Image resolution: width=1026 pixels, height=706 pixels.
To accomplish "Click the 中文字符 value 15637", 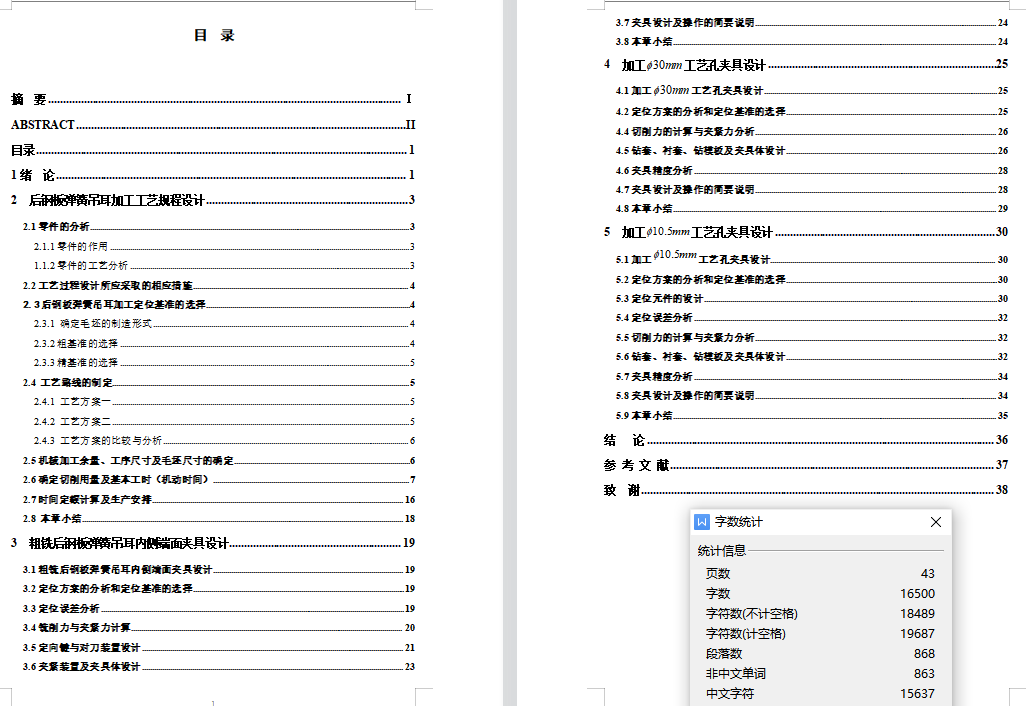I will [917, 694].
